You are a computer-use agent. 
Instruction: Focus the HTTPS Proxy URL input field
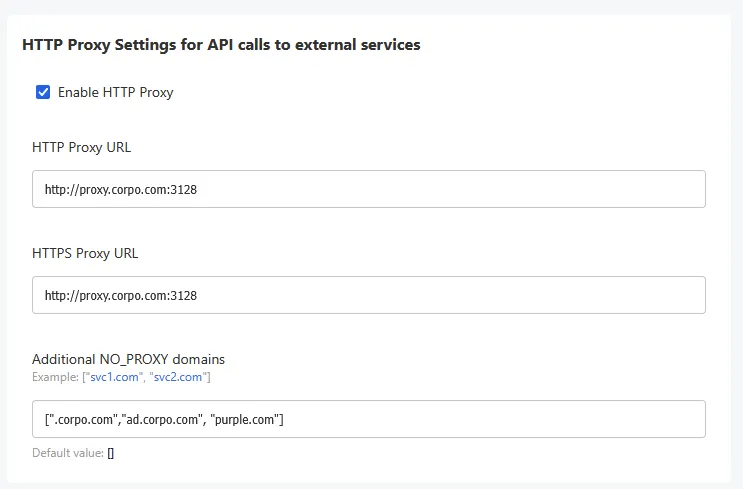coord(369,295)
